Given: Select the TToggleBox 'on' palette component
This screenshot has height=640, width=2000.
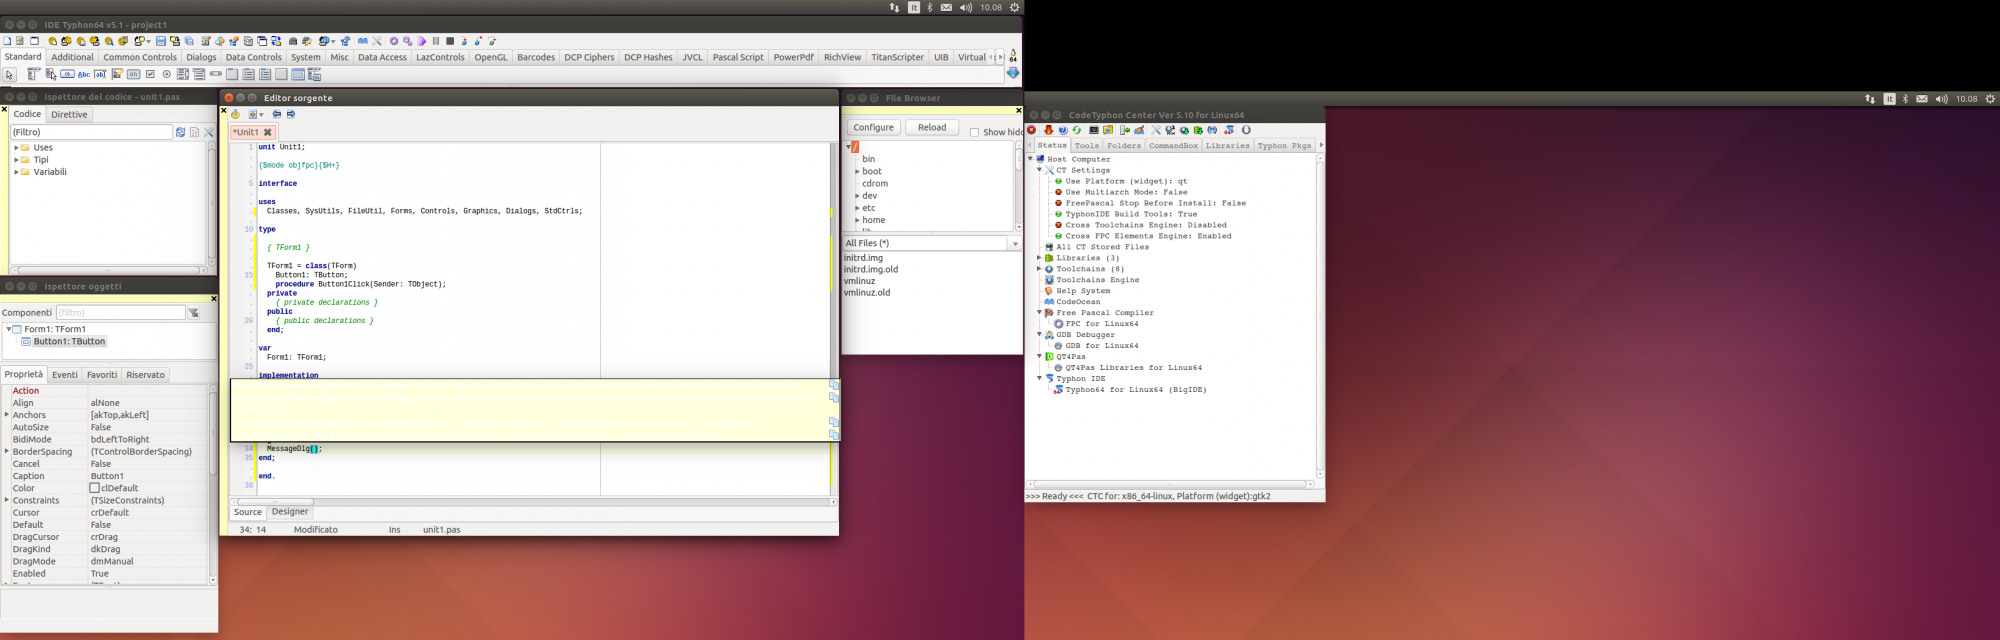Looking at the screenshot, I should click(133, 74).
